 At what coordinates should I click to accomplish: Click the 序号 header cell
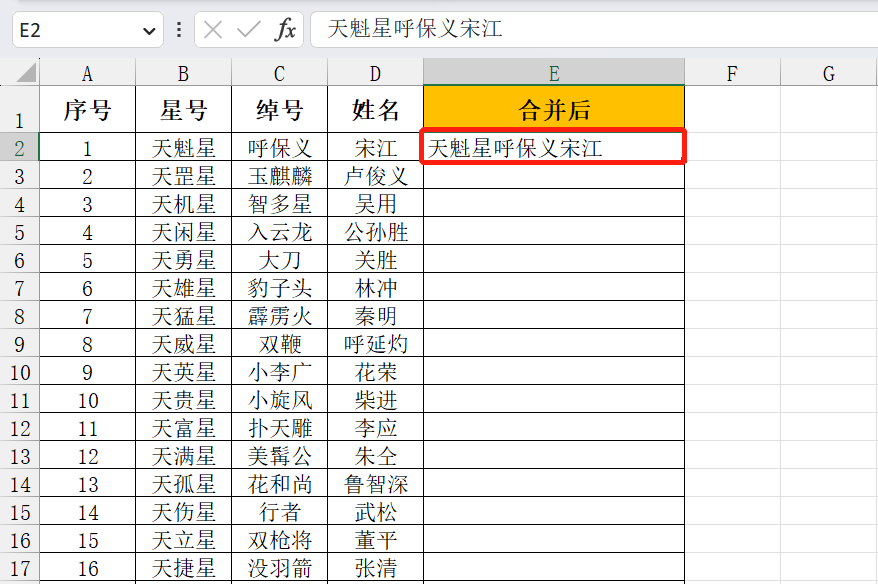pos(87,109)
